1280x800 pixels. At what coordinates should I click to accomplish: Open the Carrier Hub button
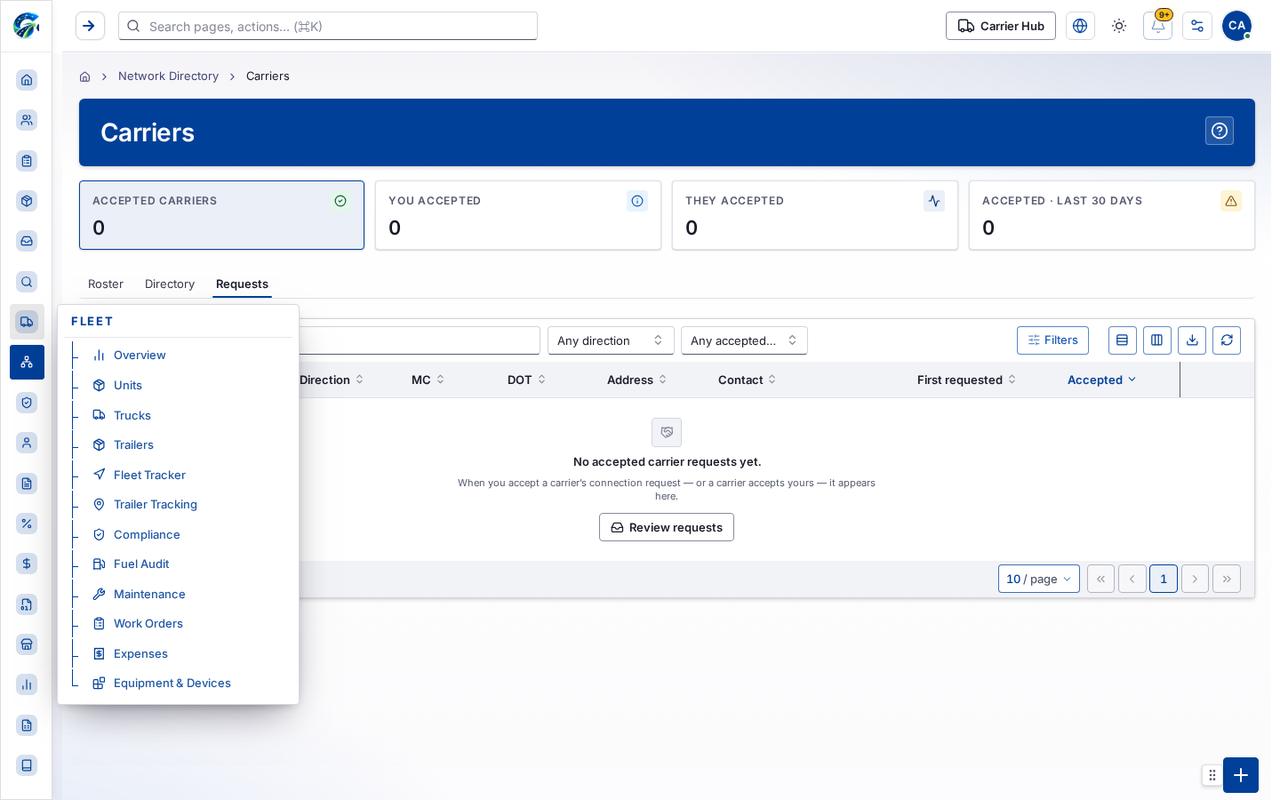[x=1001, y=26]
